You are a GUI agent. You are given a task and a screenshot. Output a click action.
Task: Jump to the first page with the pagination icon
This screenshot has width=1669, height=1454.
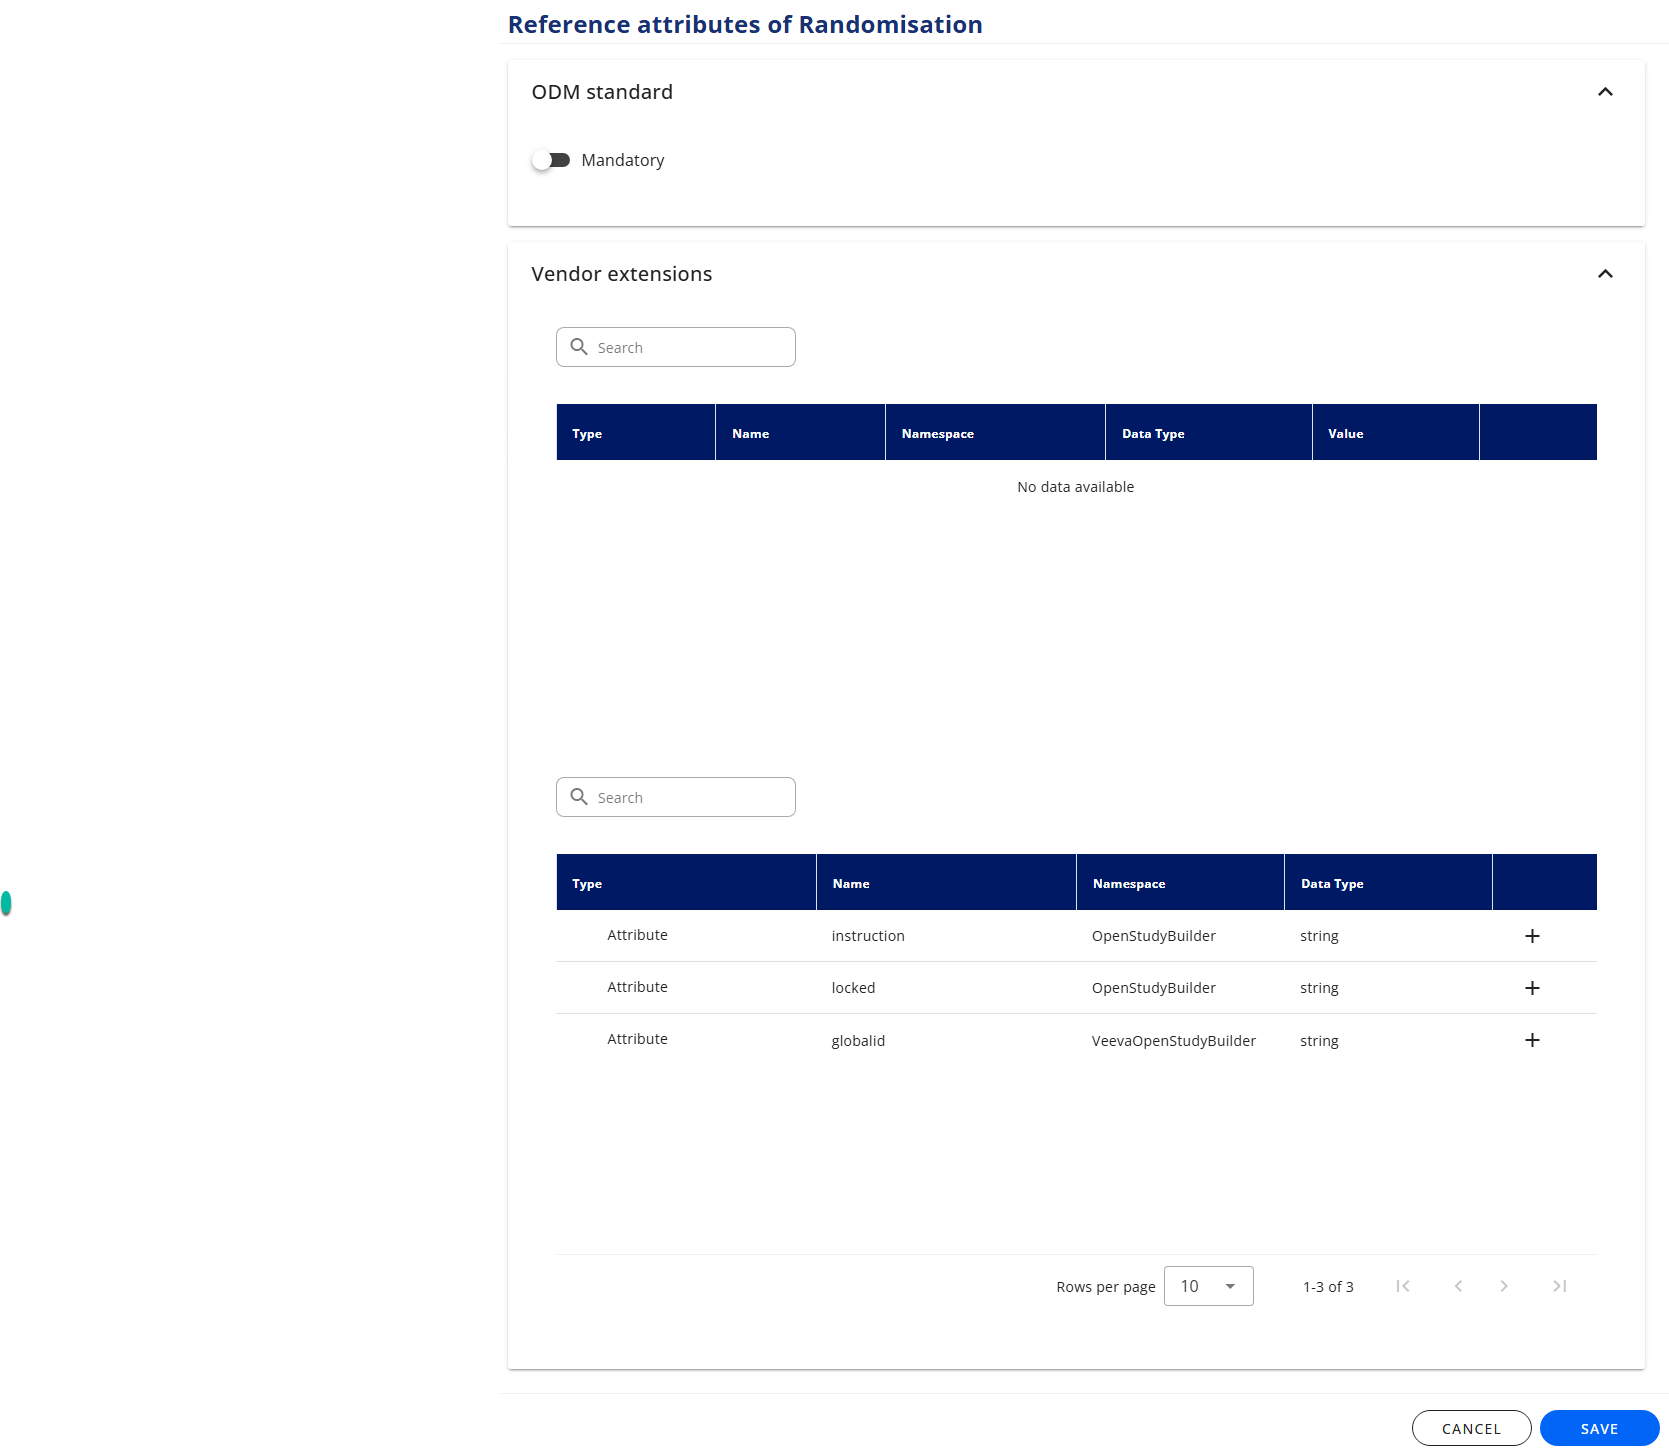(1403, 1286)
